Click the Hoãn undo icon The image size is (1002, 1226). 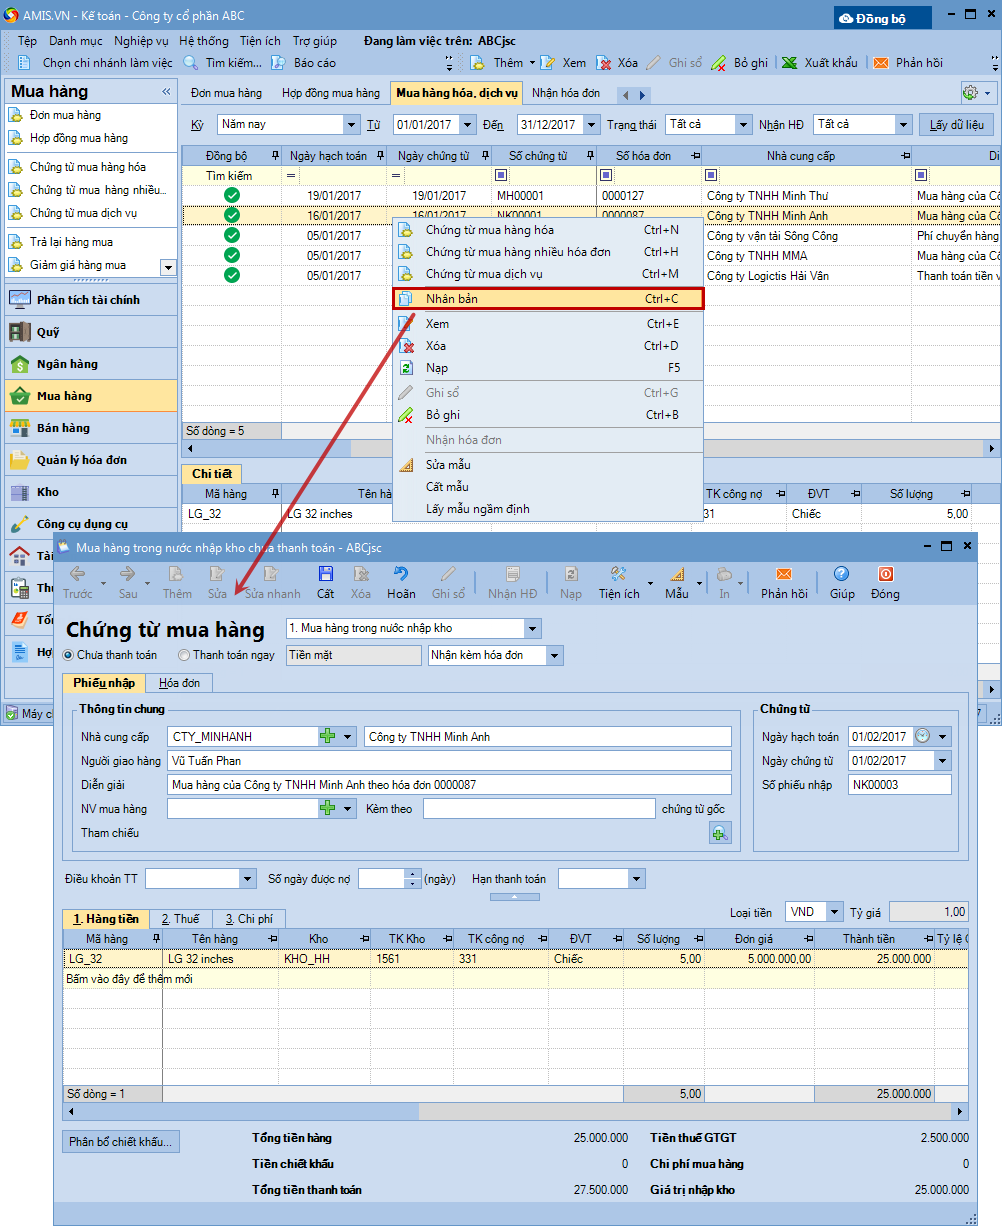coord(401,574)
